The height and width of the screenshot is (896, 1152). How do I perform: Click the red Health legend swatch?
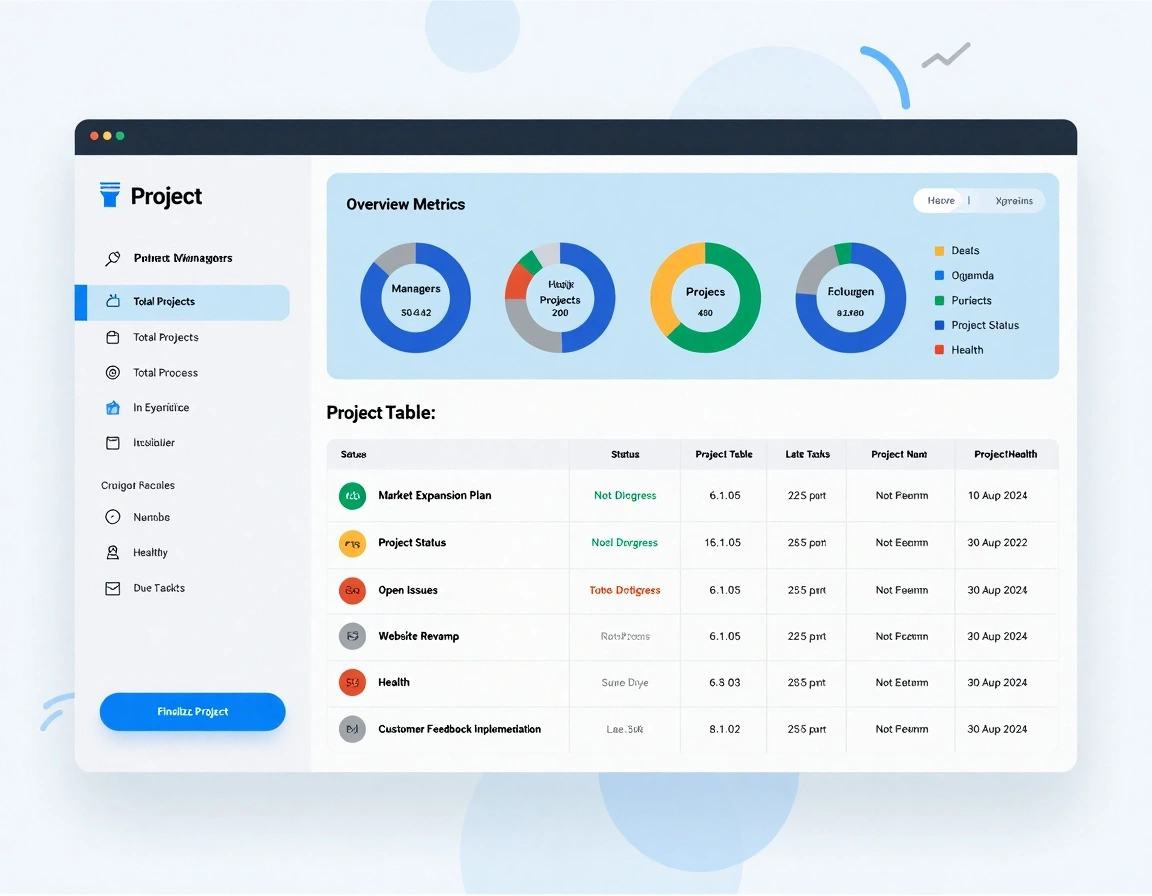[x=939, y=350]
